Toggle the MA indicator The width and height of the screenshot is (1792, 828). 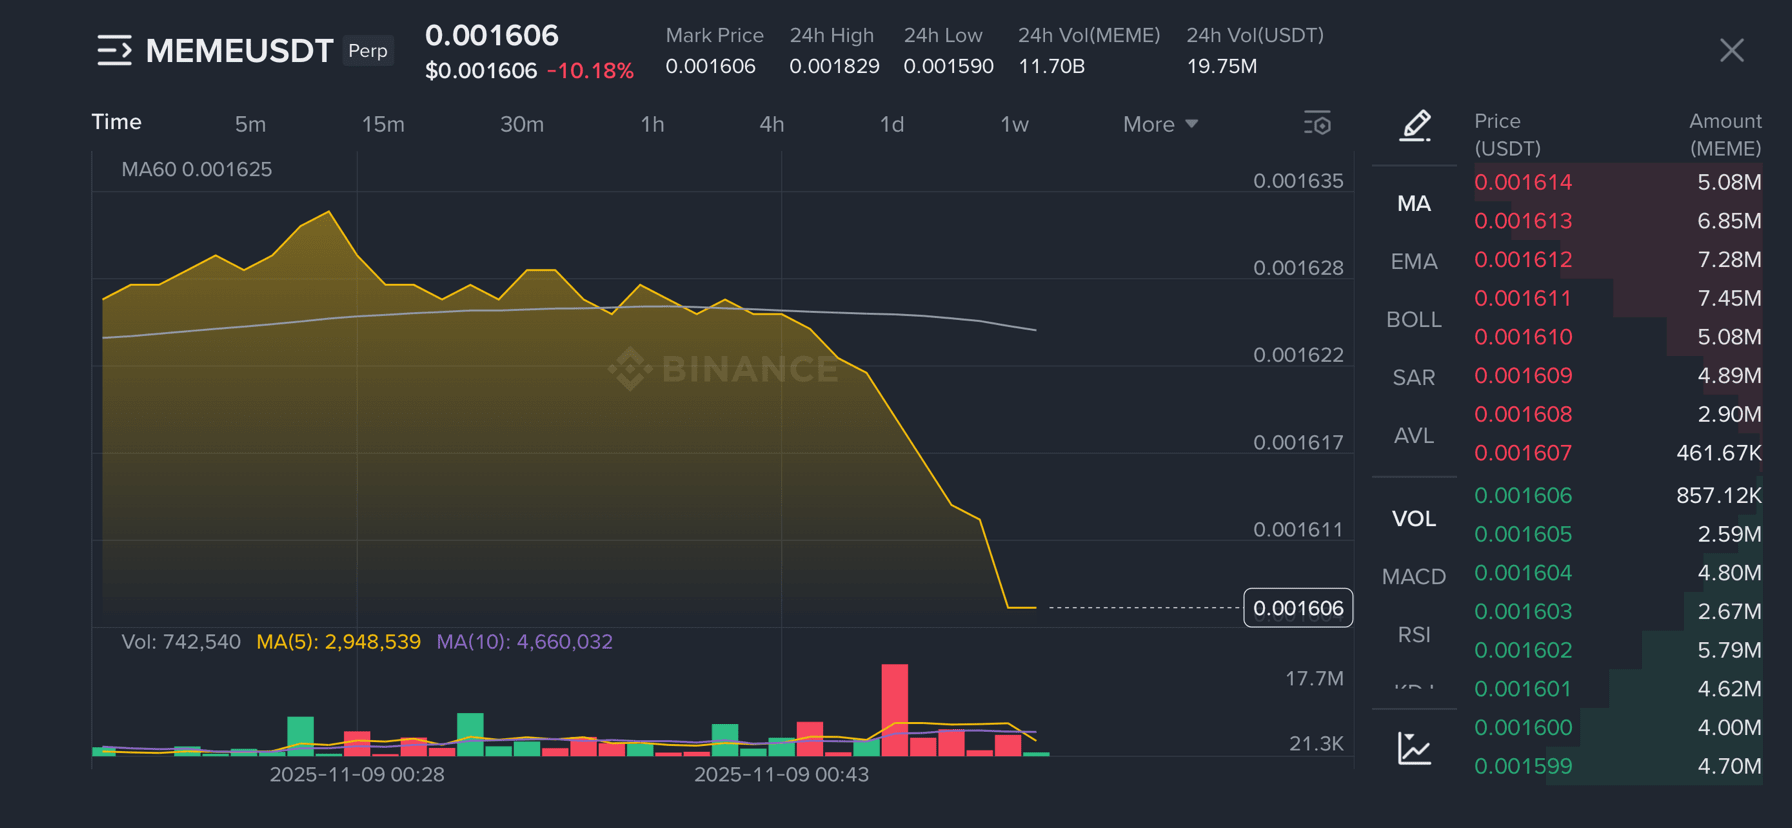pos(1413,204)
